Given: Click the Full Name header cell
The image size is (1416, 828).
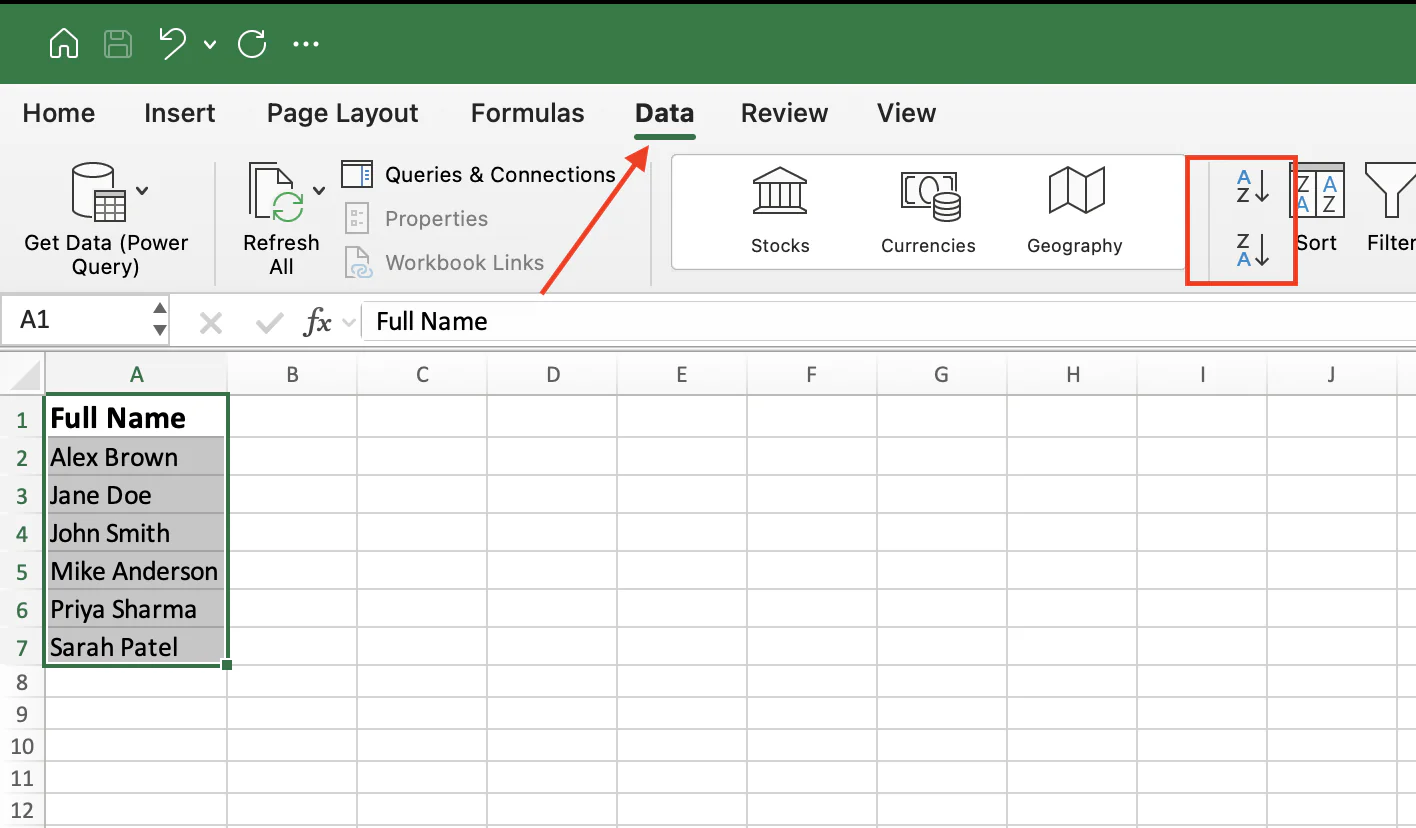Looking at the screenshot, I should pos(137,417).
